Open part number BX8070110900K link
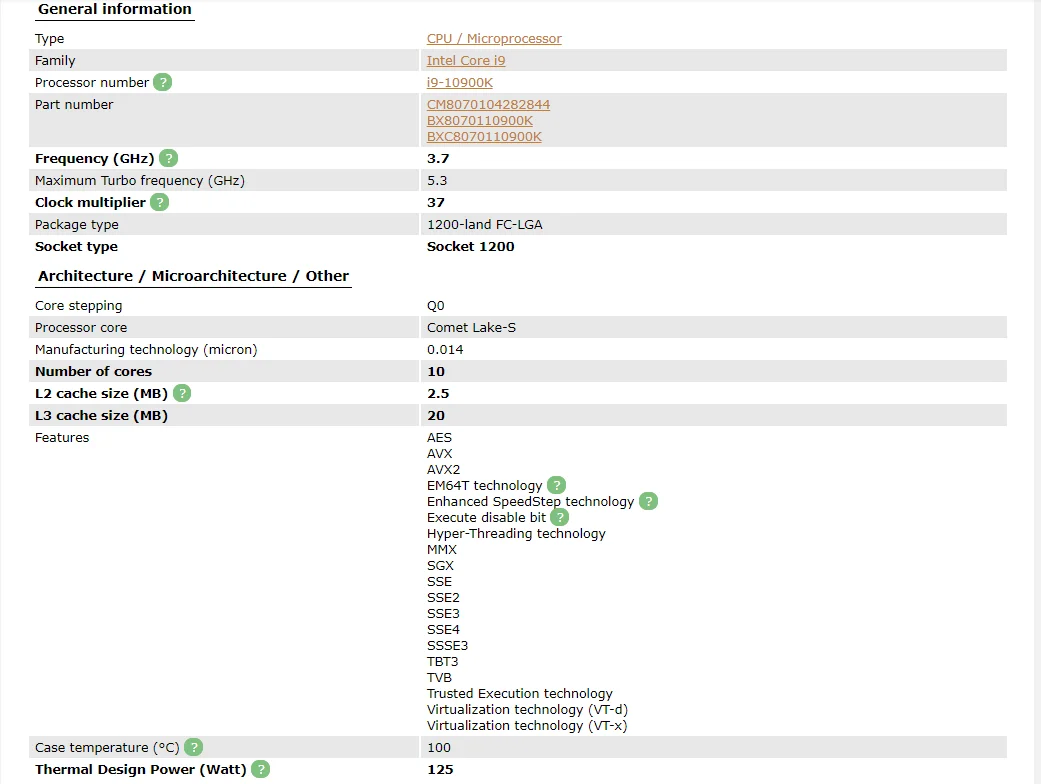Viewport: 1041px width, 784px height. coord(479,120)
